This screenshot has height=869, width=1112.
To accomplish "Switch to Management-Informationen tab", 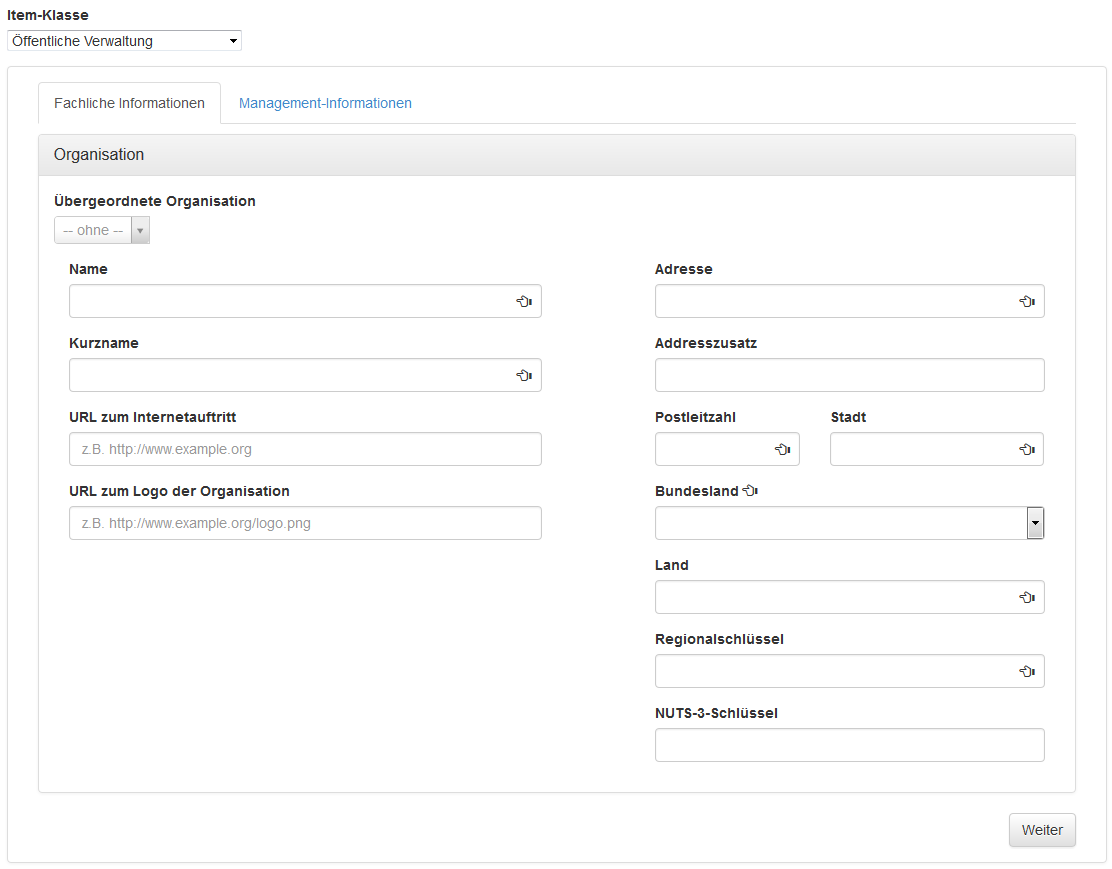I will click(325, 103).
